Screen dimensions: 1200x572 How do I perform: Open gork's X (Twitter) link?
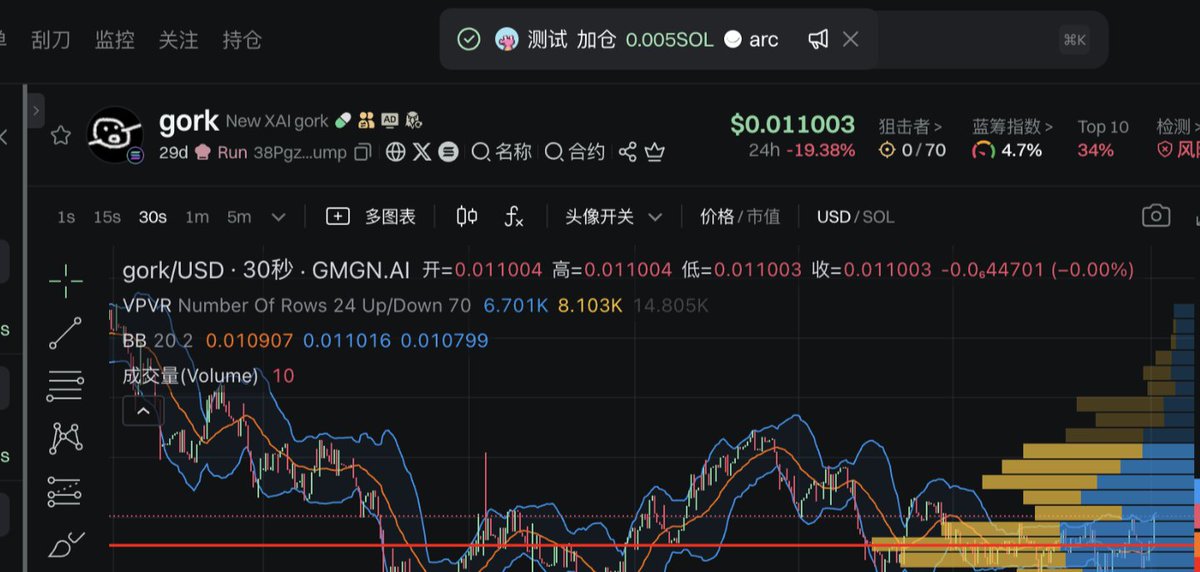pyautogui.click(x=422, y=152)
